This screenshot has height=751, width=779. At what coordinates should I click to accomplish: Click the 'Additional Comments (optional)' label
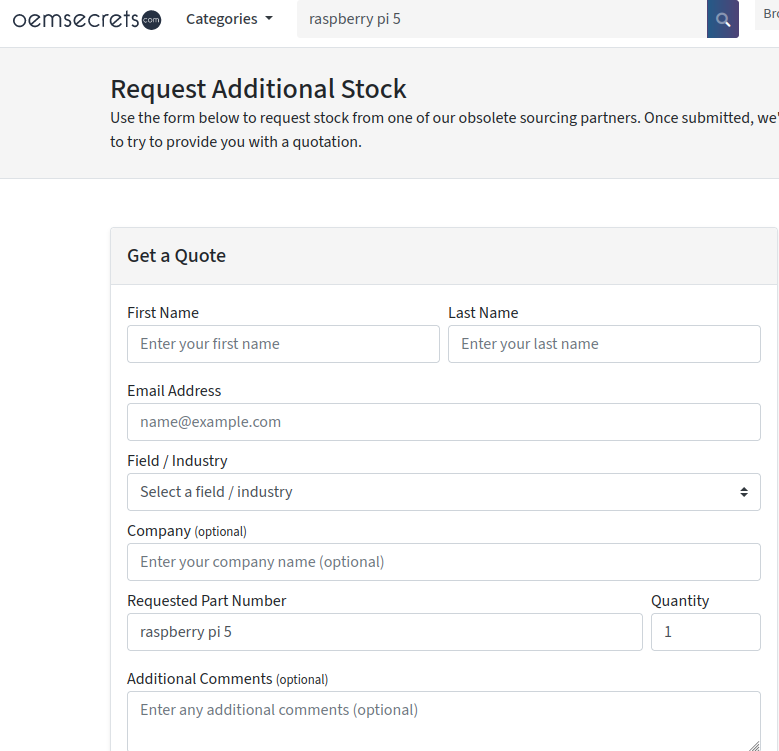click(x=228, y=679)
